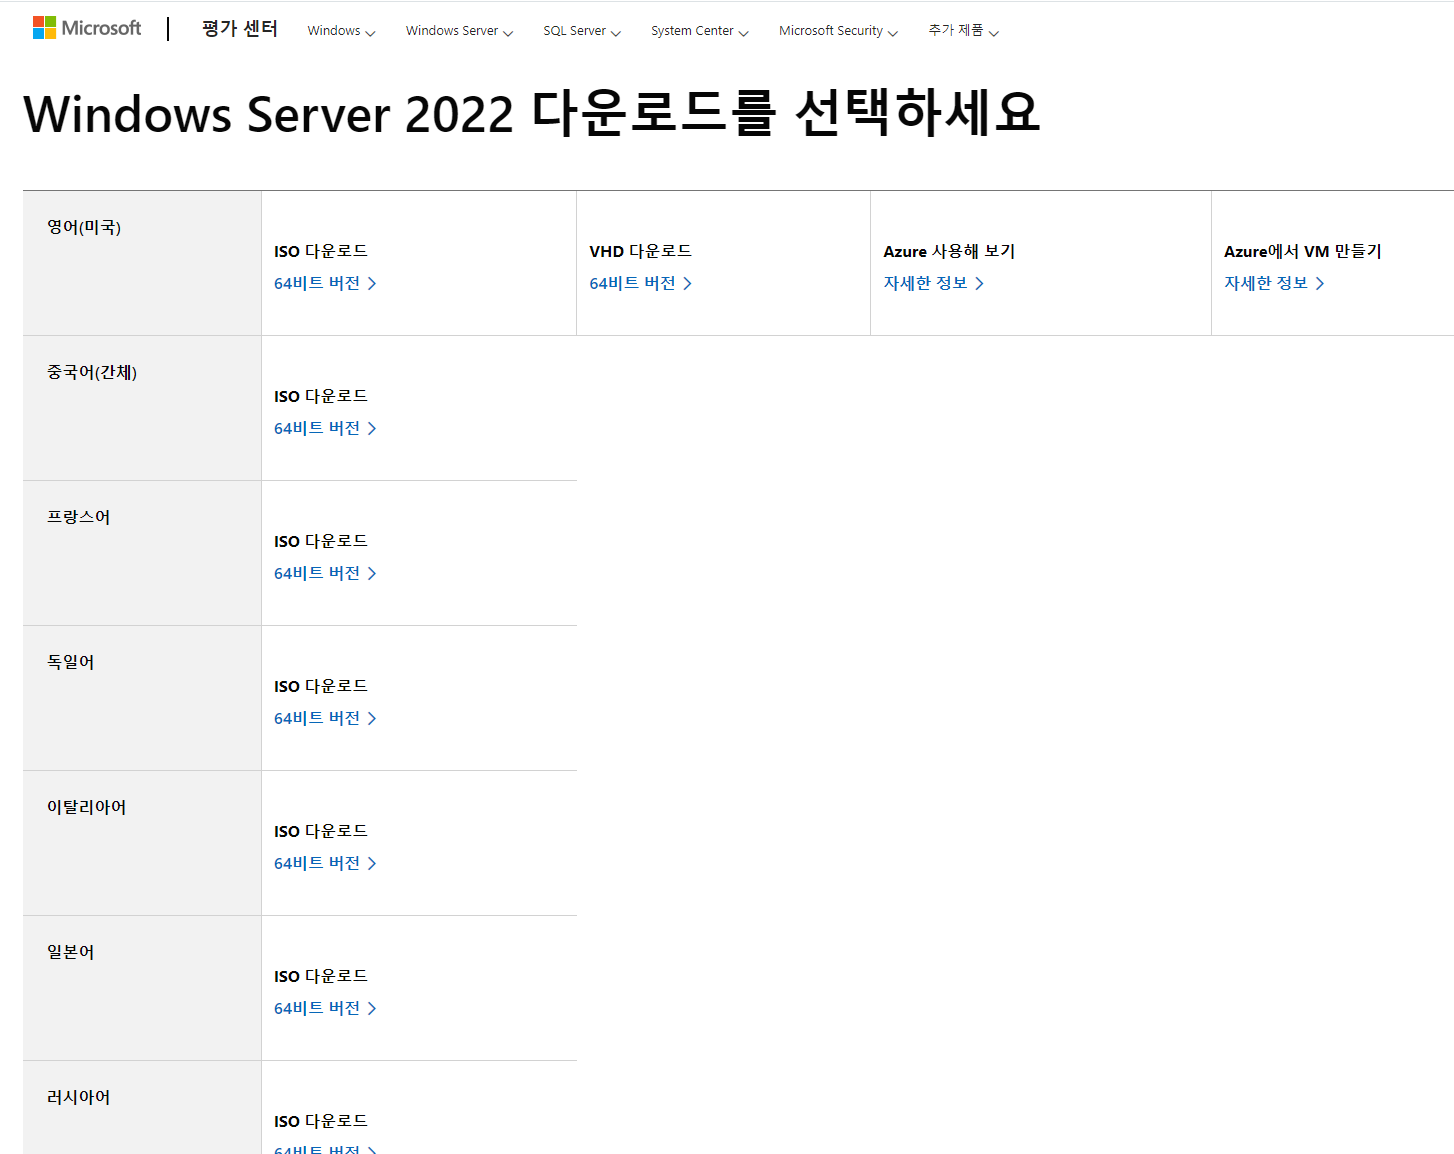
Task: Expand the Windows menu
Action: [341, 31]
